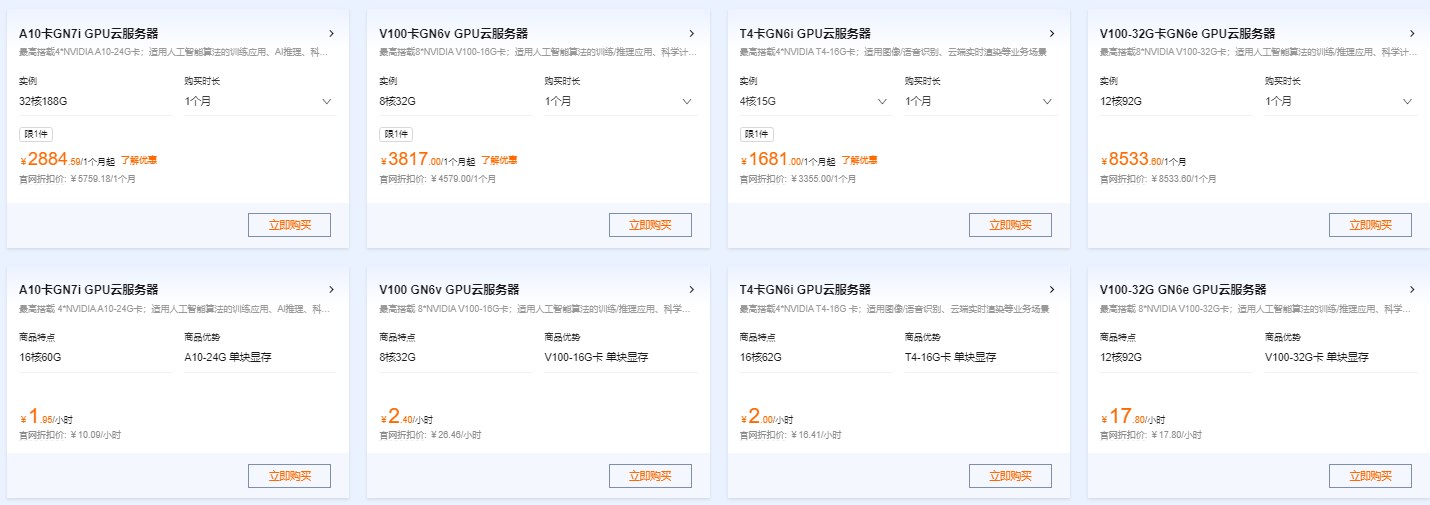This screenshot has width=1430, height=505.
Task: Click the 限1件 tag on the ¥3817 V100 card
Action: (x=396, y=134)
